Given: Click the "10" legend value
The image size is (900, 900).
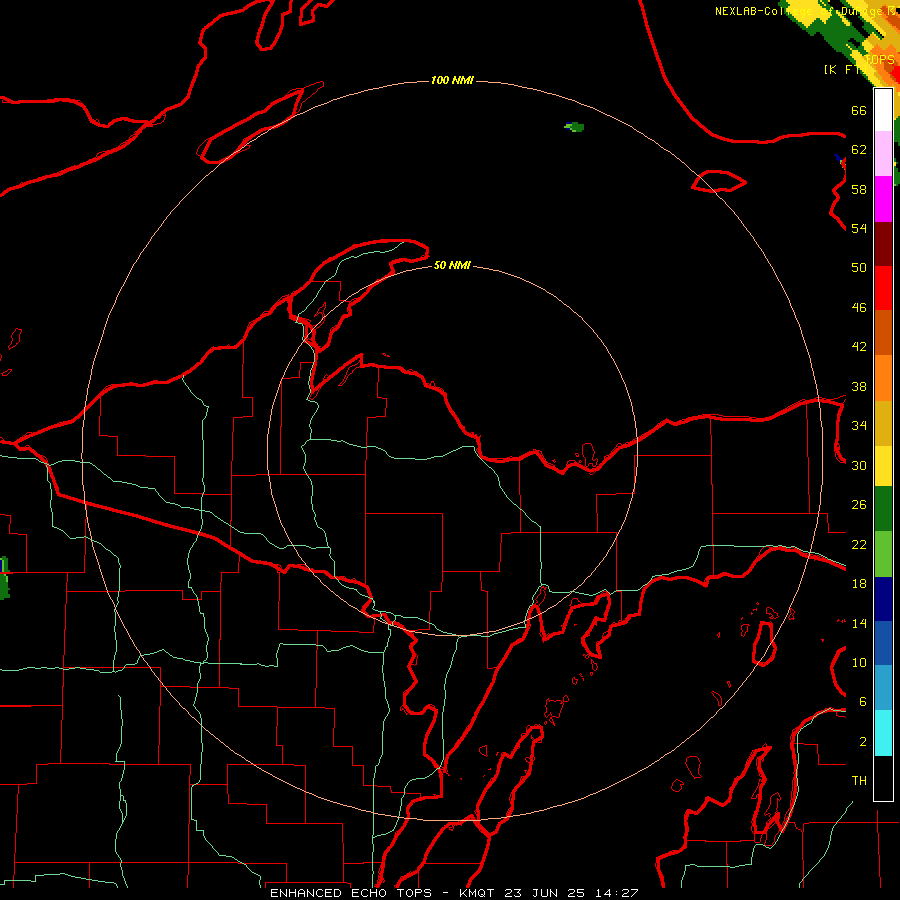Looking at the screenshot, I should pos(859,663).
